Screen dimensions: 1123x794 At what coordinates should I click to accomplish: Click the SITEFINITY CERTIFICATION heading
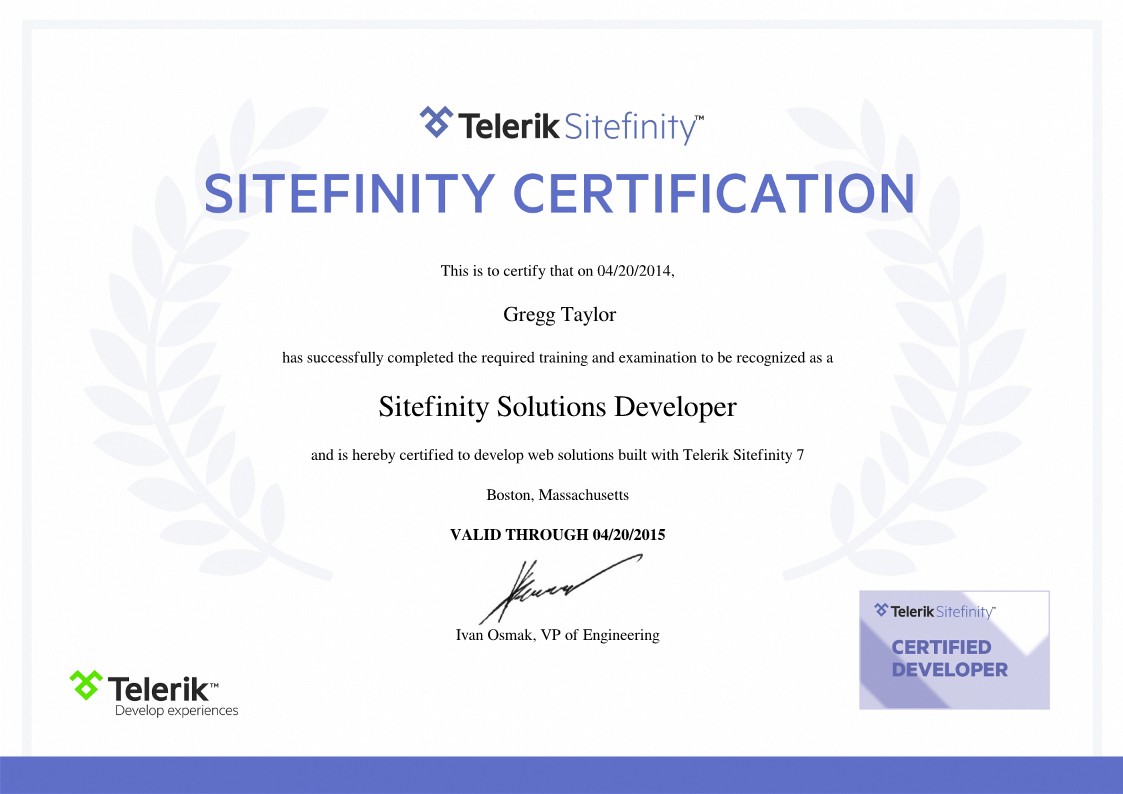click(x=559, y=193)
